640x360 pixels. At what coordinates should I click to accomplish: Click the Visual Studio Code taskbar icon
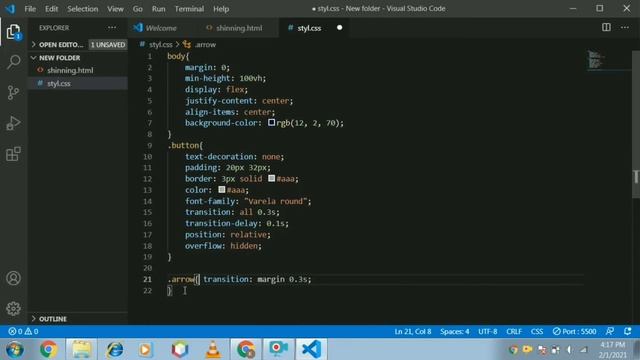(311, 350)
